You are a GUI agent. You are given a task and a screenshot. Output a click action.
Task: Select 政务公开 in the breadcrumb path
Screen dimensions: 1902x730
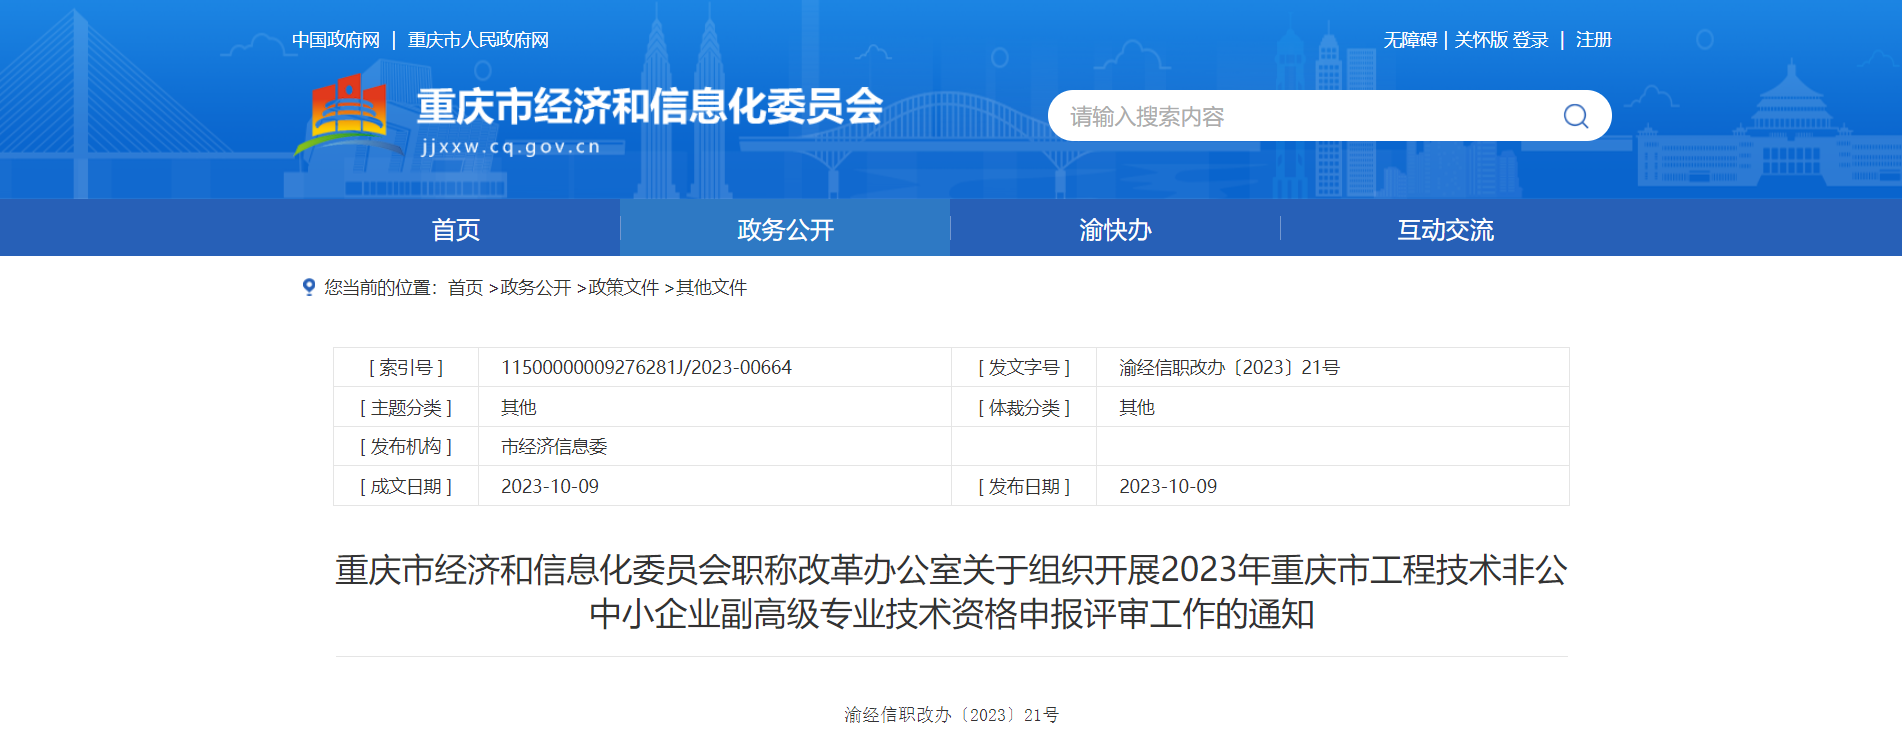pos(535,288)
